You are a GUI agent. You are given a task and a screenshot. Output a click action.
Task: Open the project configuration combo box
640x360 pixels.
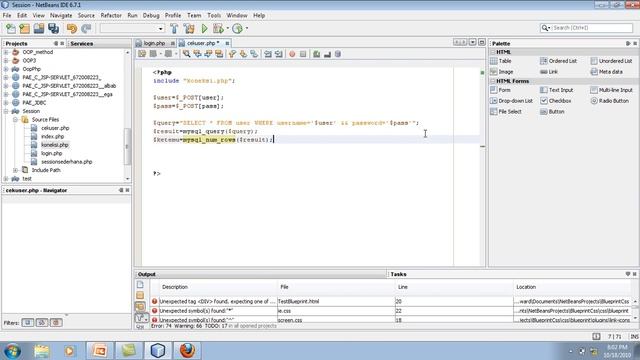tap(132, 29)
